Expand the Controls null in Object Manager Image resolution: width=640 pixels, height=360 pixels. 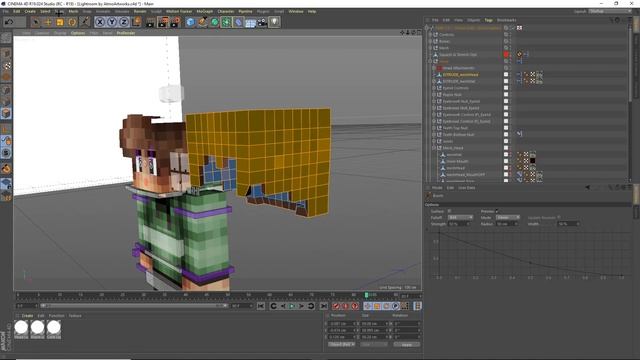pos(430,35)
